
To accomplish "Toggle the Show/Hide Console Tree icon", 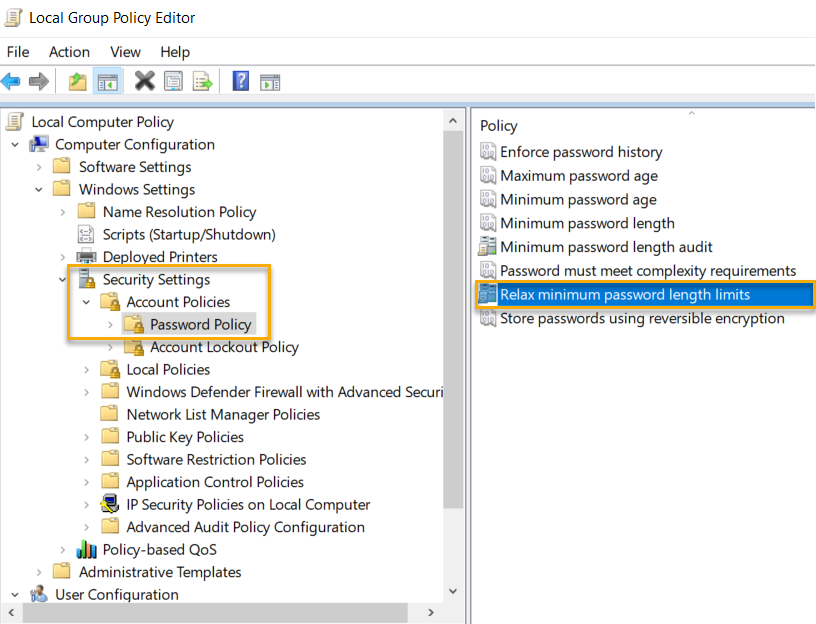I will click(x=107, y=81).
